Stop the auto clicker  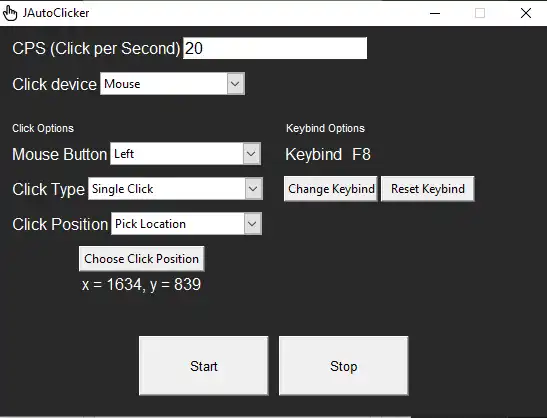point(344,366)
